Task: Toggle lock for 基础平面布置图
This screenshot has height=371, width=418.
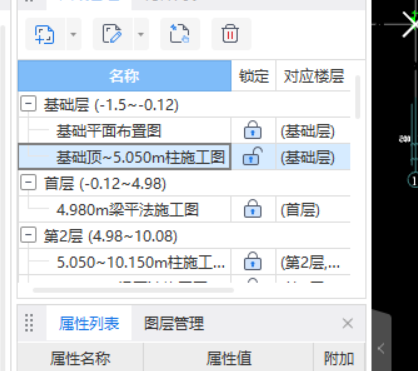Action: click(253, 130)
